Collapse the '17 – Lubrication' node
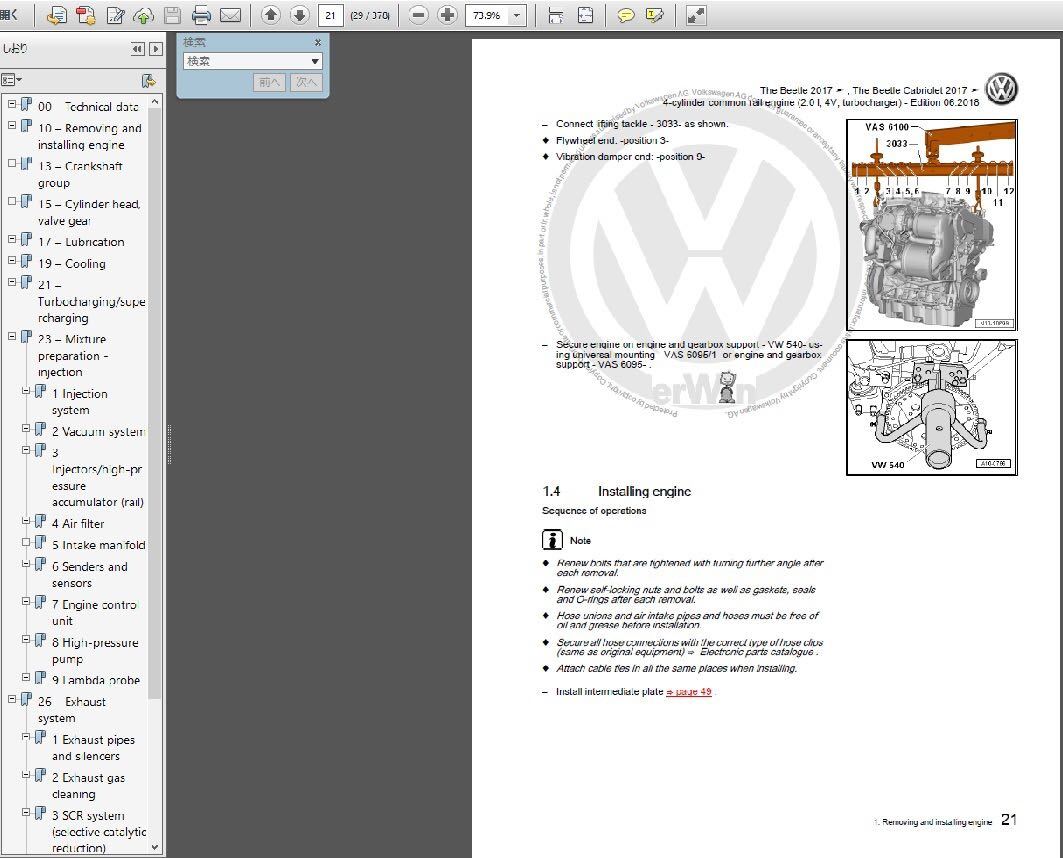The height and width of the screenshot is (858, 1063). [x=12, y=239]
